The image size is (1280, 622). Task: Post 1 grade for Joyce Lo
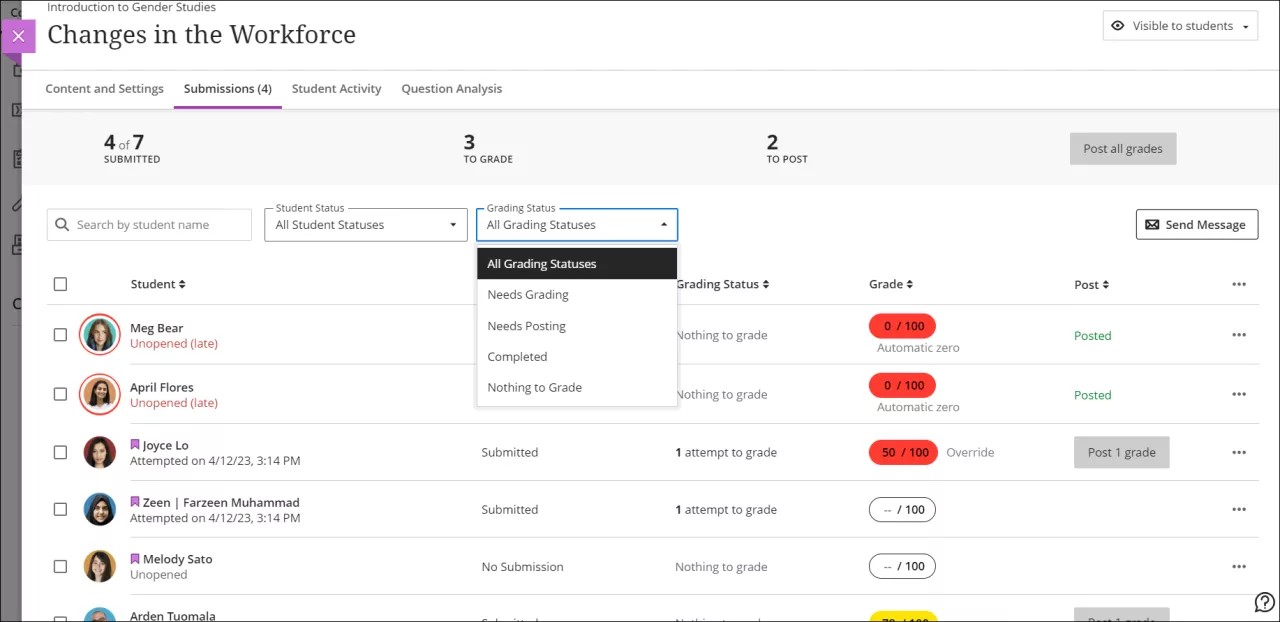point(1121,452)
